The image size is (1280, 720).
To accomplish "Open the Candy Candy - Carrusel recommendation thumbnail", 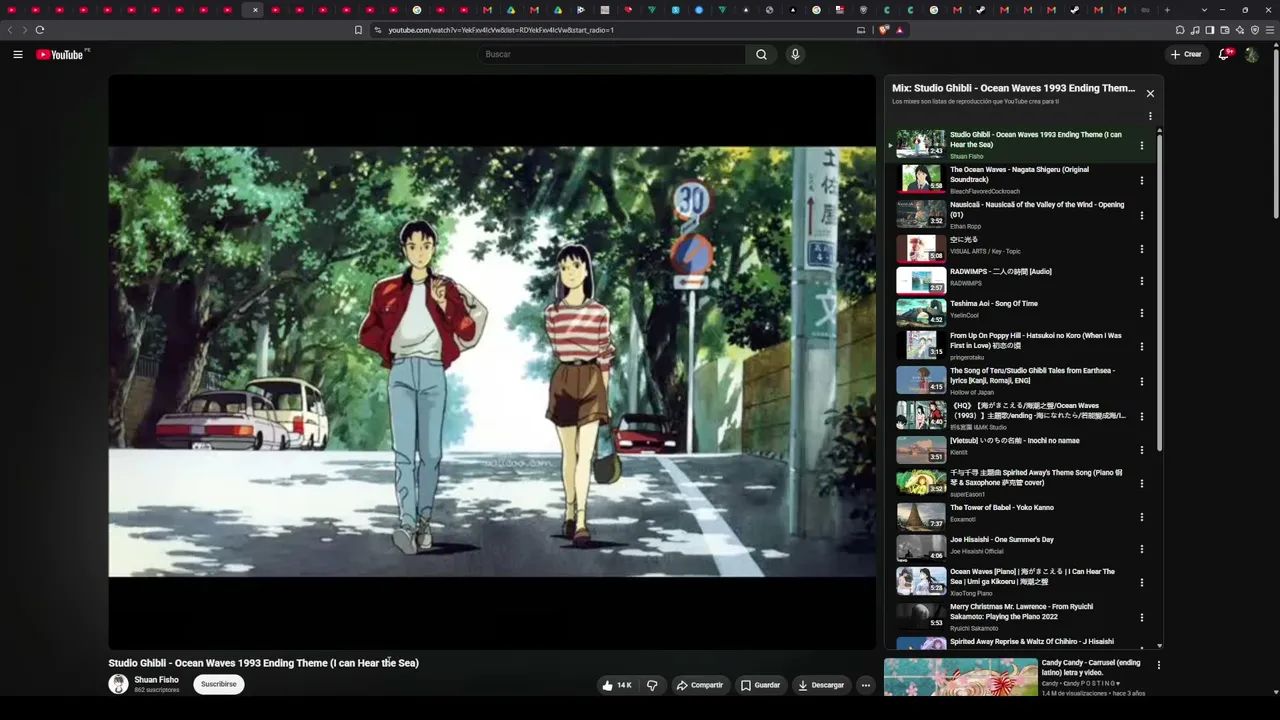I will (961, 677).
